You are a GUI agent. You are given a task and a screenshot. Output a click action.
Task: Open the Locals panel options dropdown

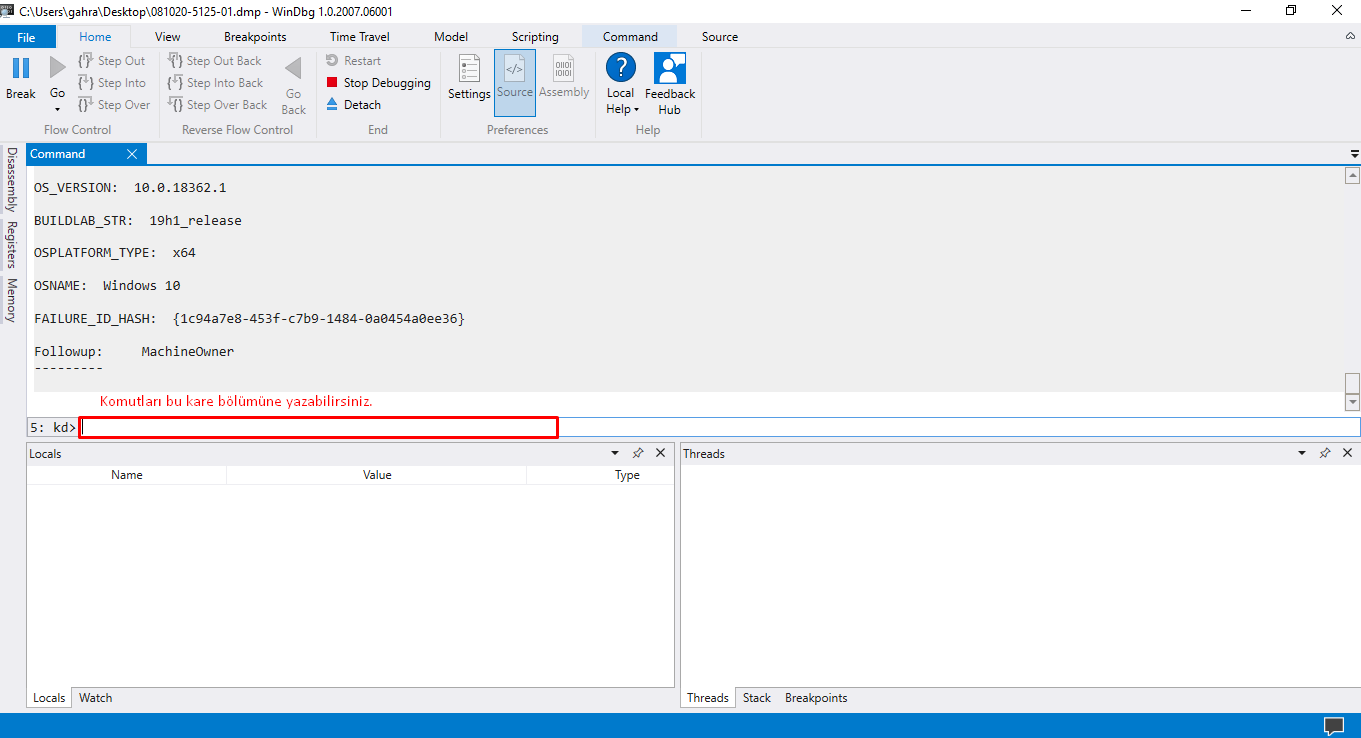[614, 453]
